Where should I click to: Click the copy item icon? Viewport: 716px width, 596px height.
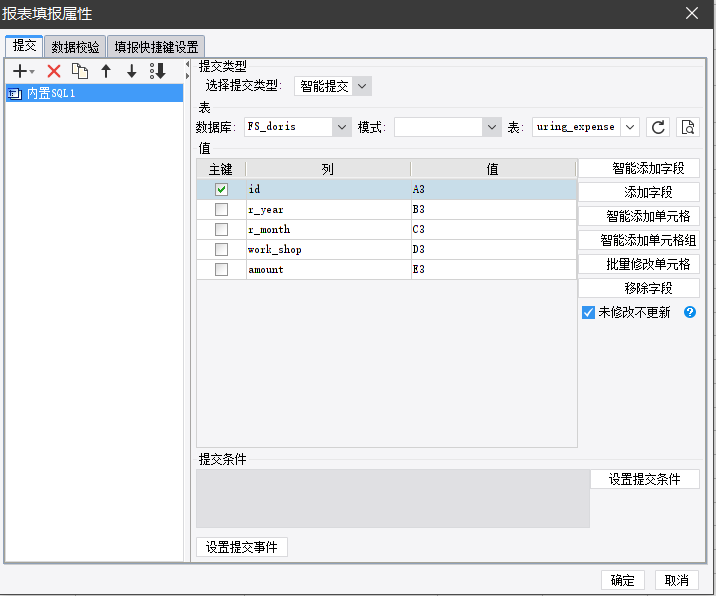click(x=80, y=71)
